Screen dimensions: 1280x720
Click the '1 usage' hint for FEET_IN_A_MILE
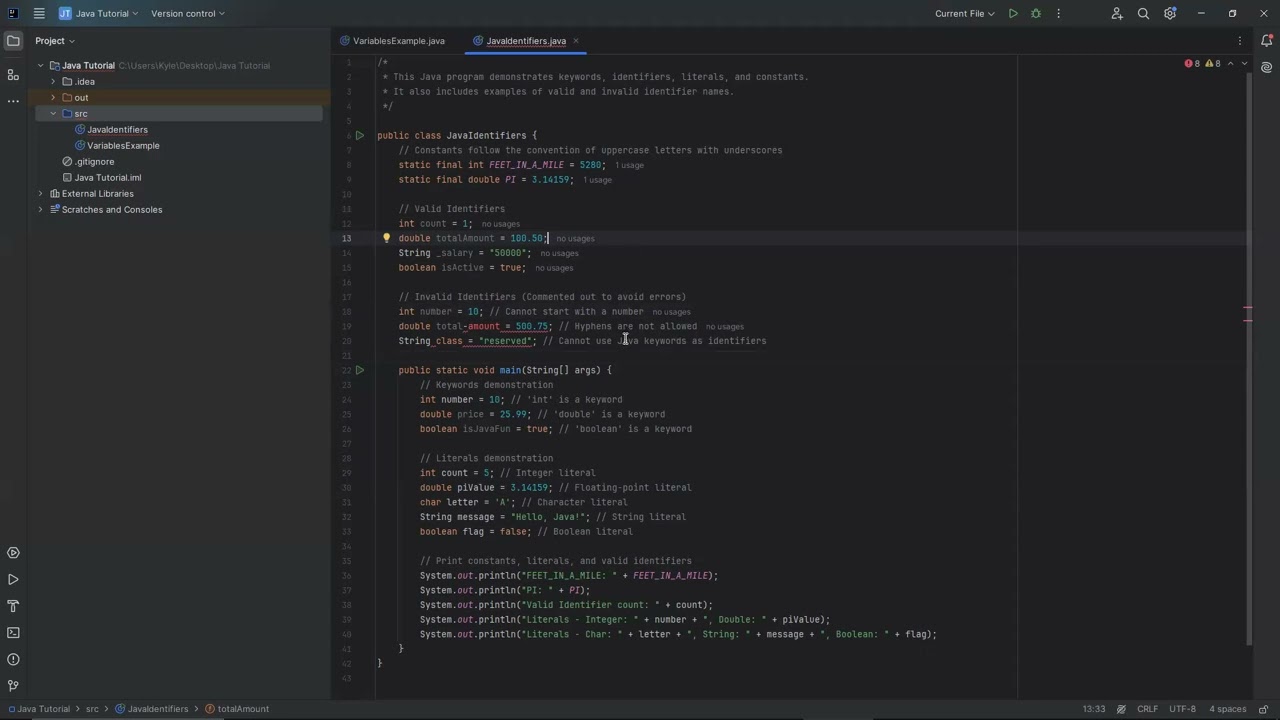click(629, 166)
